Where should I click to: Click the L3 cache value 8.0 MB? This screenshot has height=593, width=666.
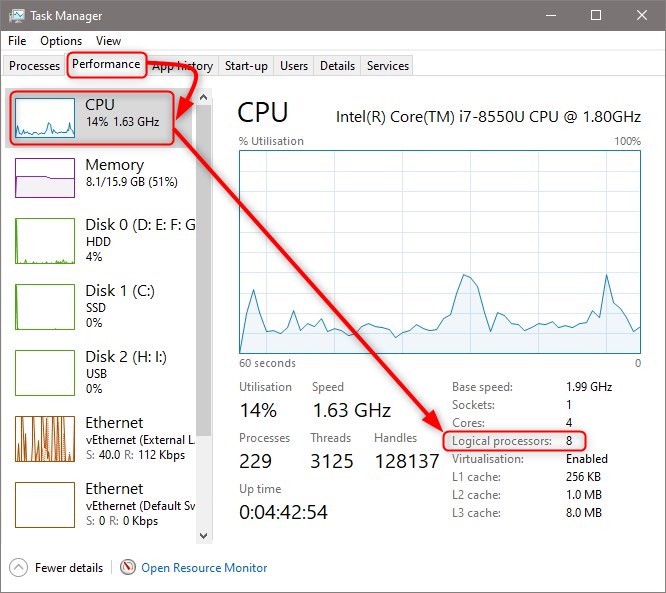(584, 513)
